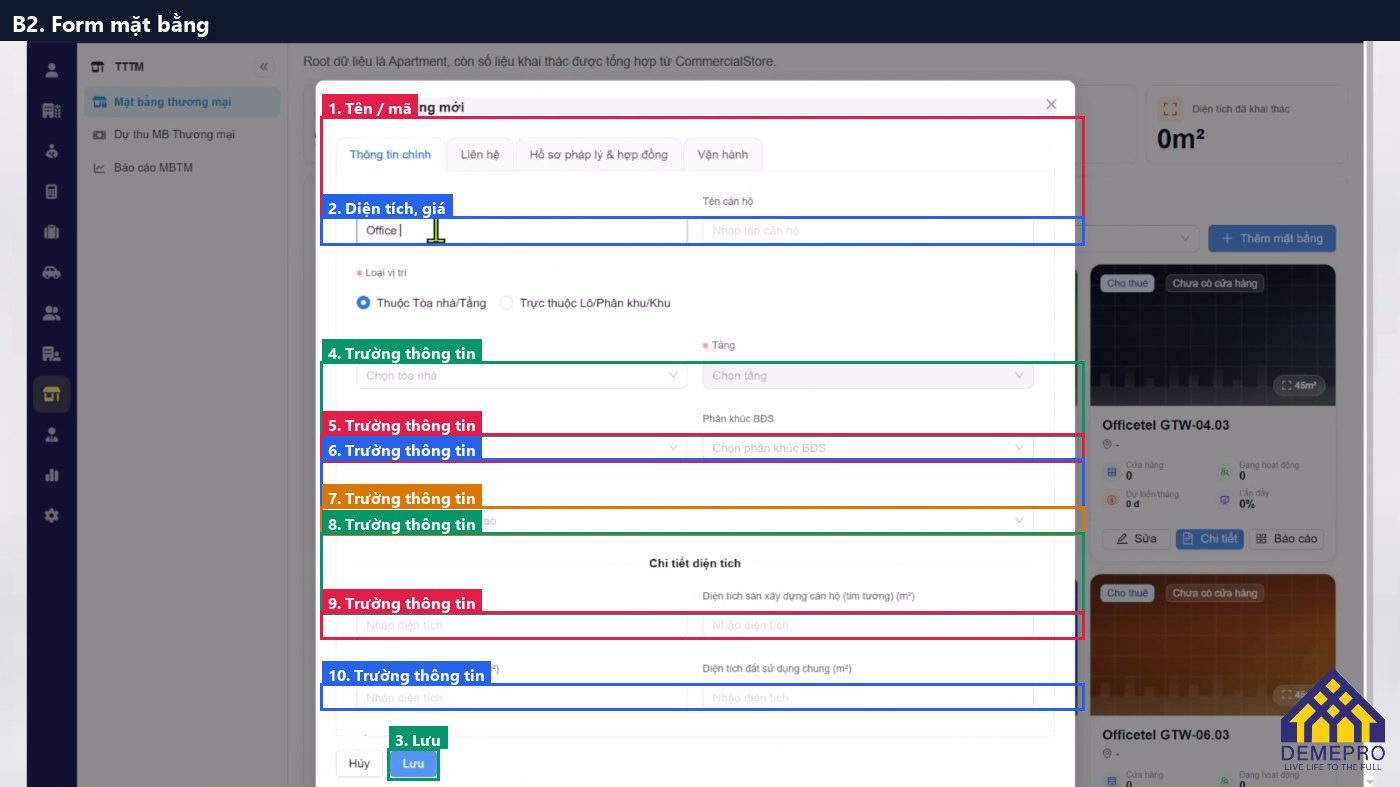1400x787 pixels.
Task: Open the luggage icon in left rail
Action: [x=52, y=232]
